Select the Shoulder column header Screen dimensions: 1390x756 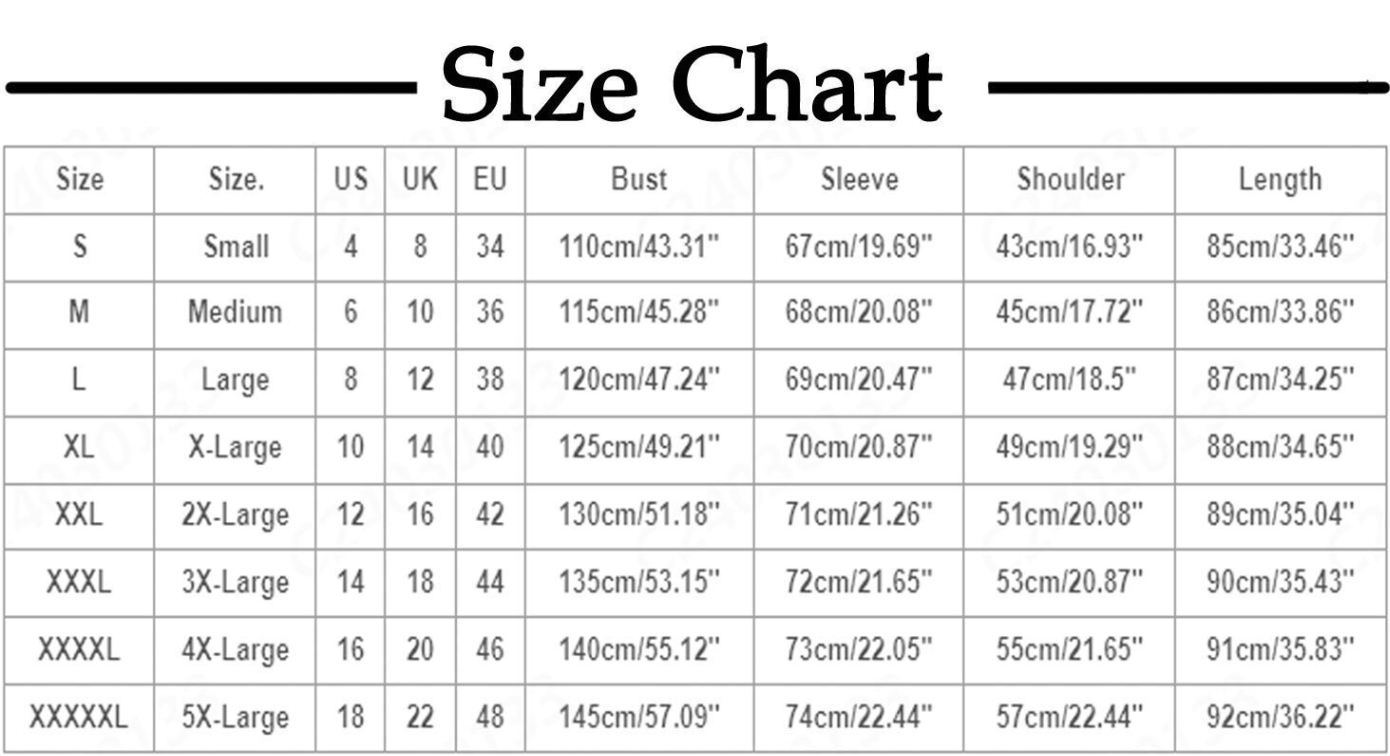pos(1070,179)
